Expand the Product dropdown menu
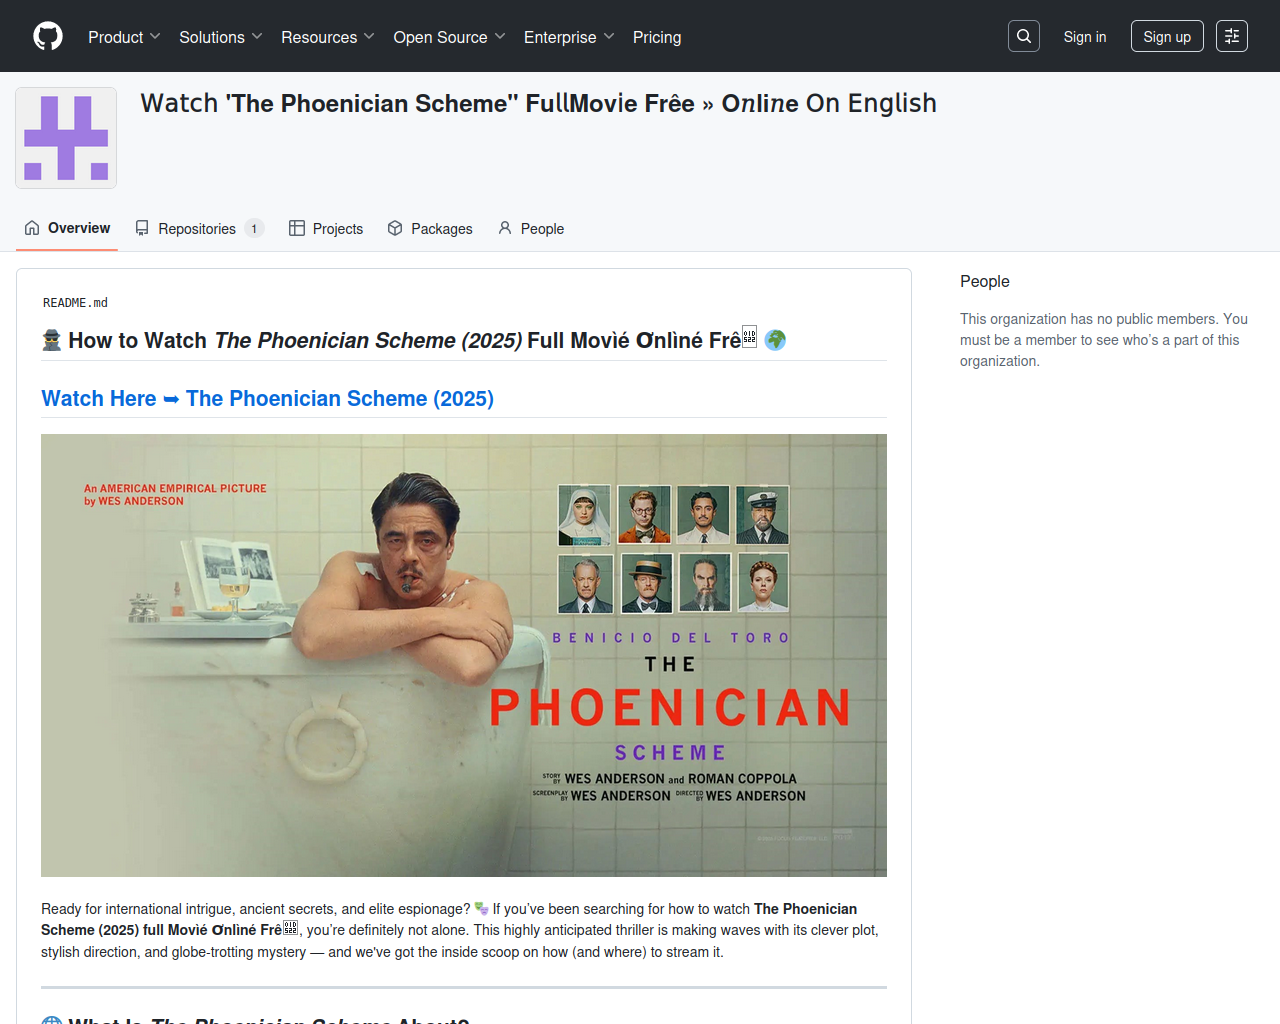 (x=124, y=37)
